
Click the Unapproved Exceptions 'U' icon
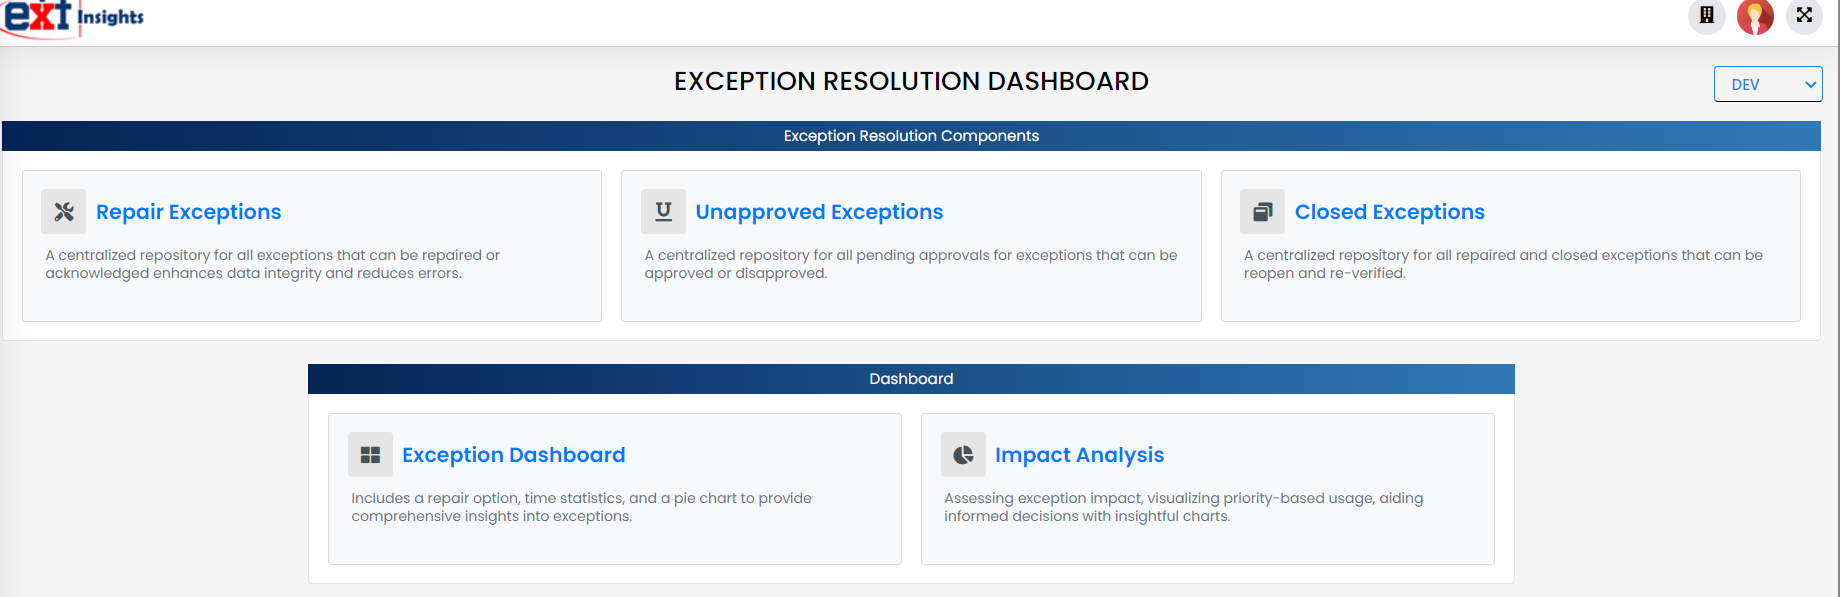coord(663,211)
